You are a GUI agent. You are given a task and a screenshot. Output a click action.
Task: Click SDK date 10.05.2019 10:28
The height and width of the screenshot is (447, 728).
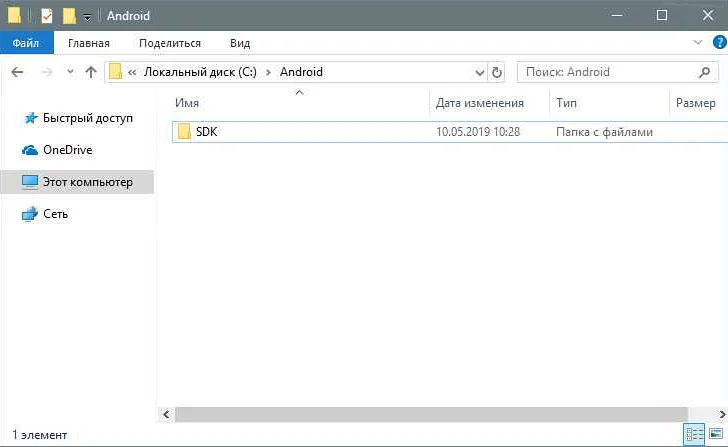[x=478, y=132]
